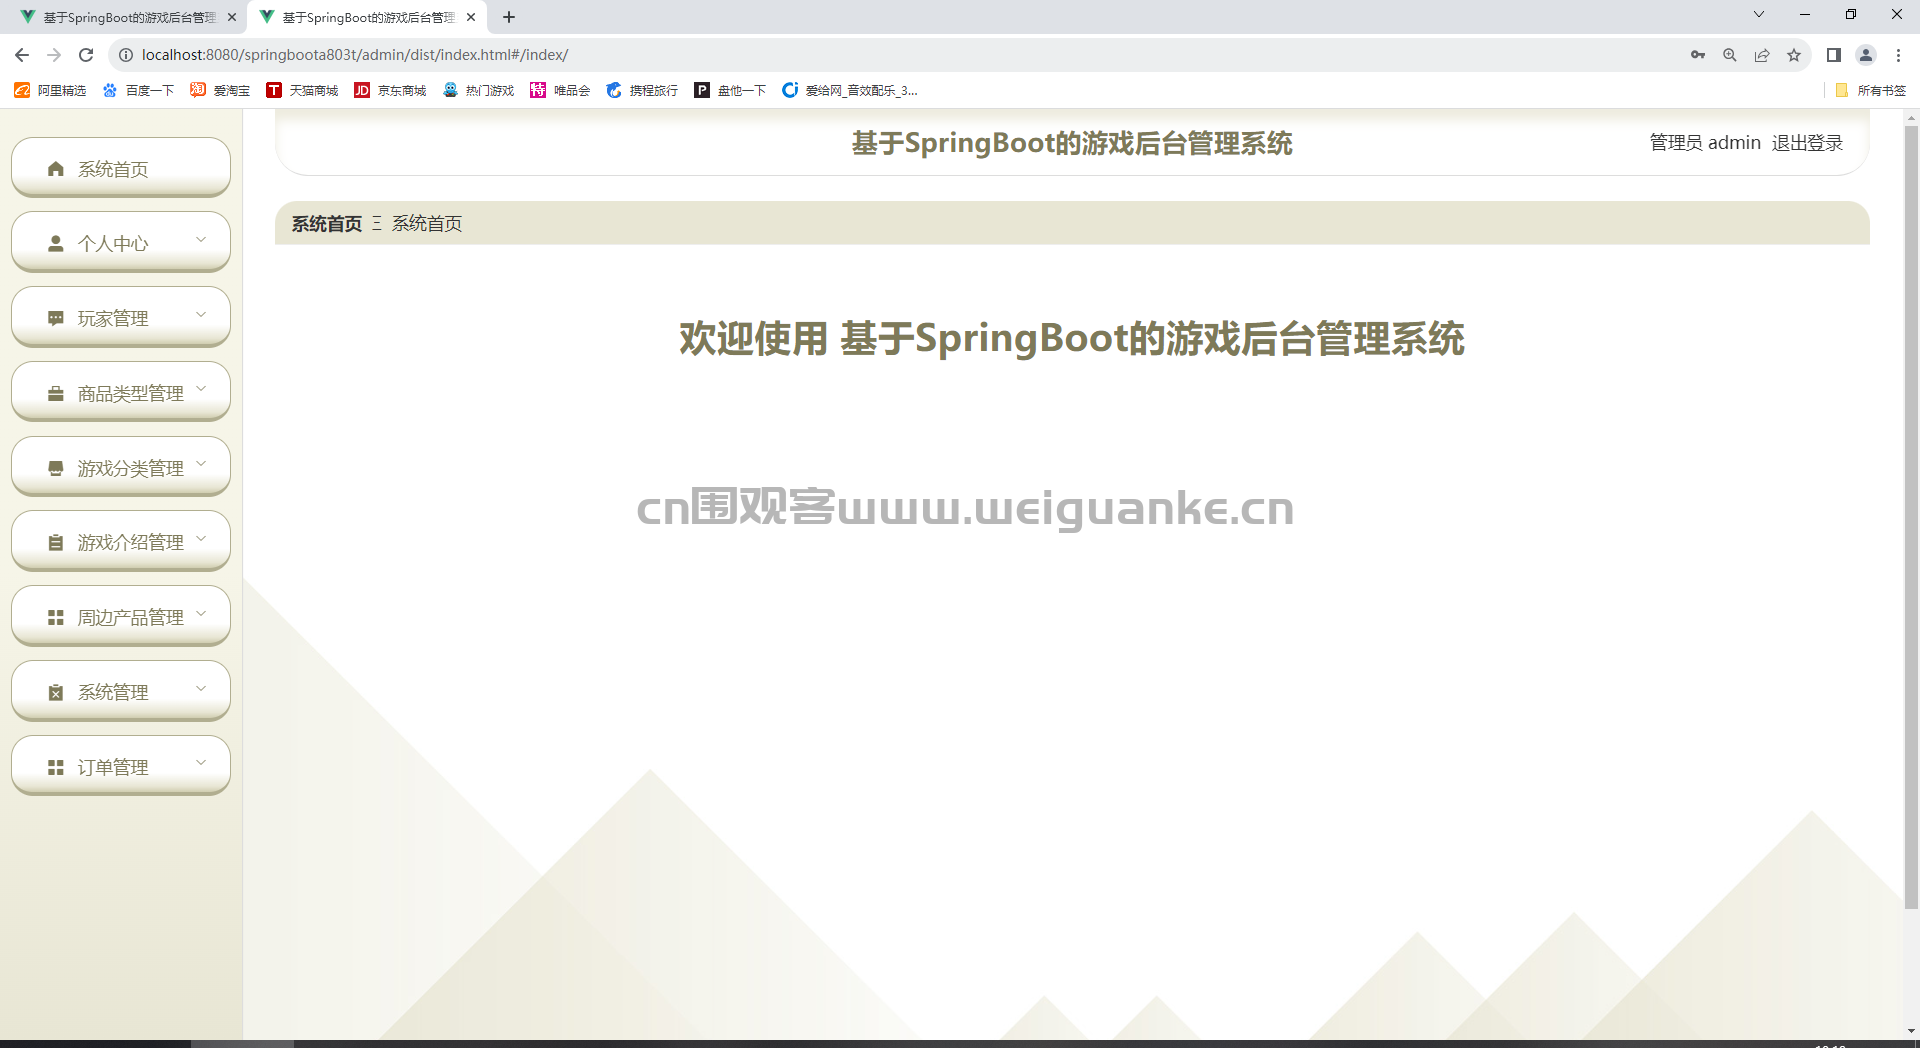Expand the 个人中心 menu chevron
Image resolution: width=1920 pixels, height=1048 pixels.
click(x=201, y=239)
